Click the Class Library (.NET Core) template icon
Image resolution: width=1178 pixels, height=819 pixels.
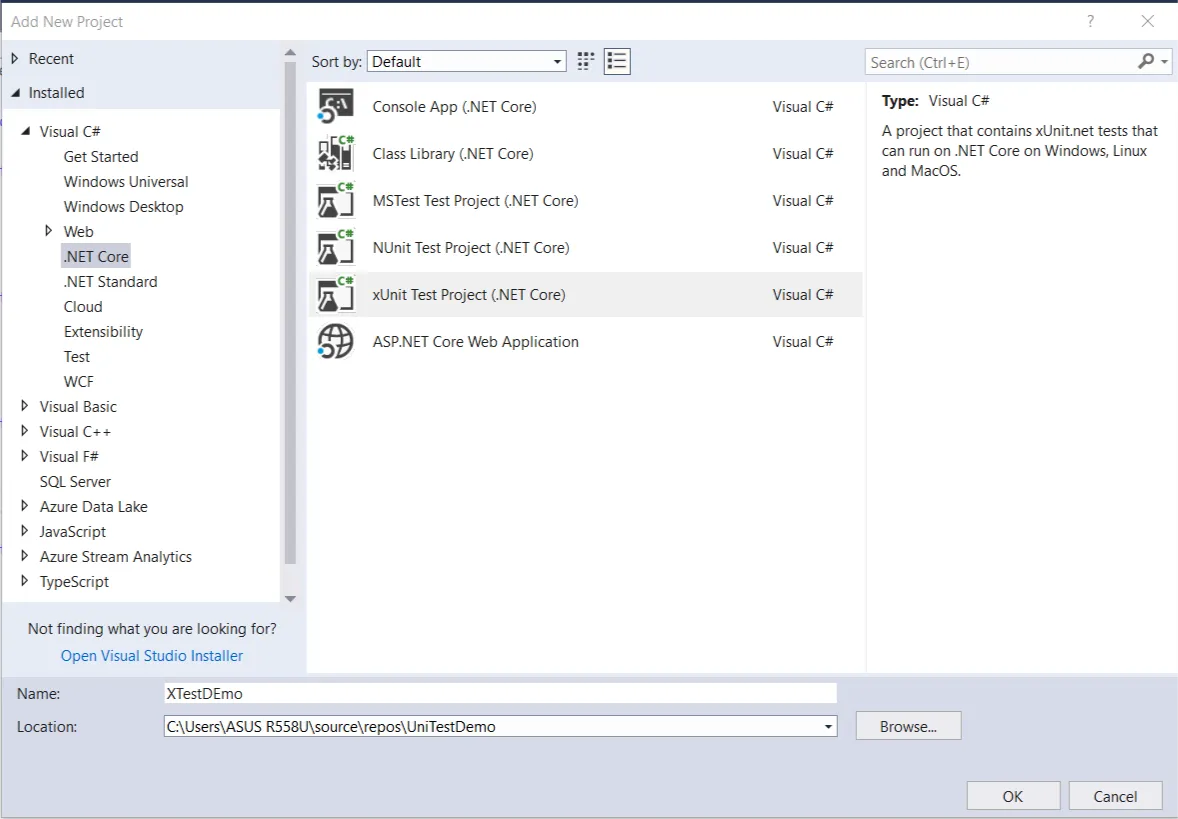coord(335,153)
